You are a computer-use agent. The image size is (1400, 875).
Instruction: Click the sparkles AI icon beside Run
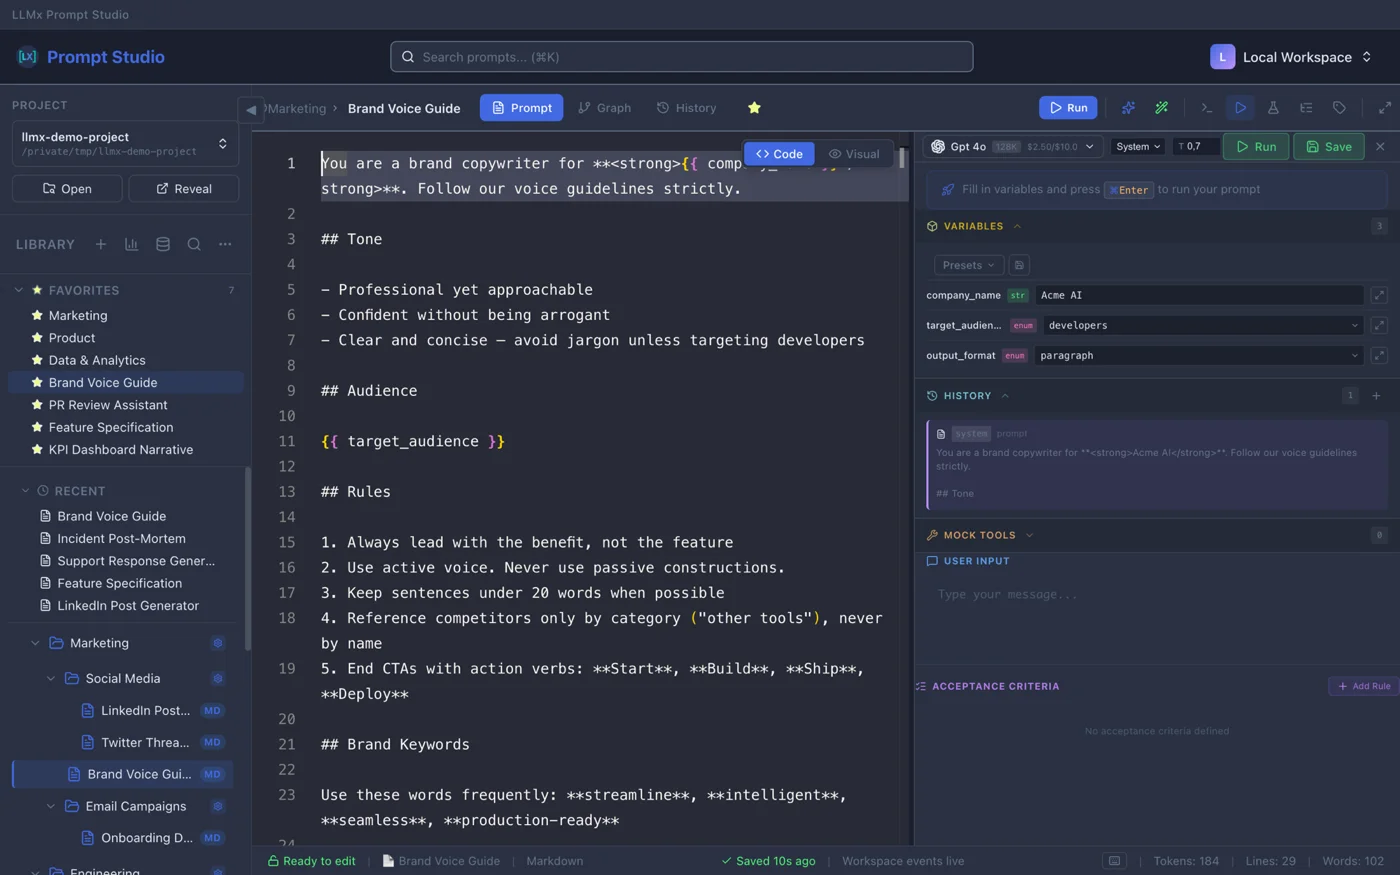coord(1129,108)
